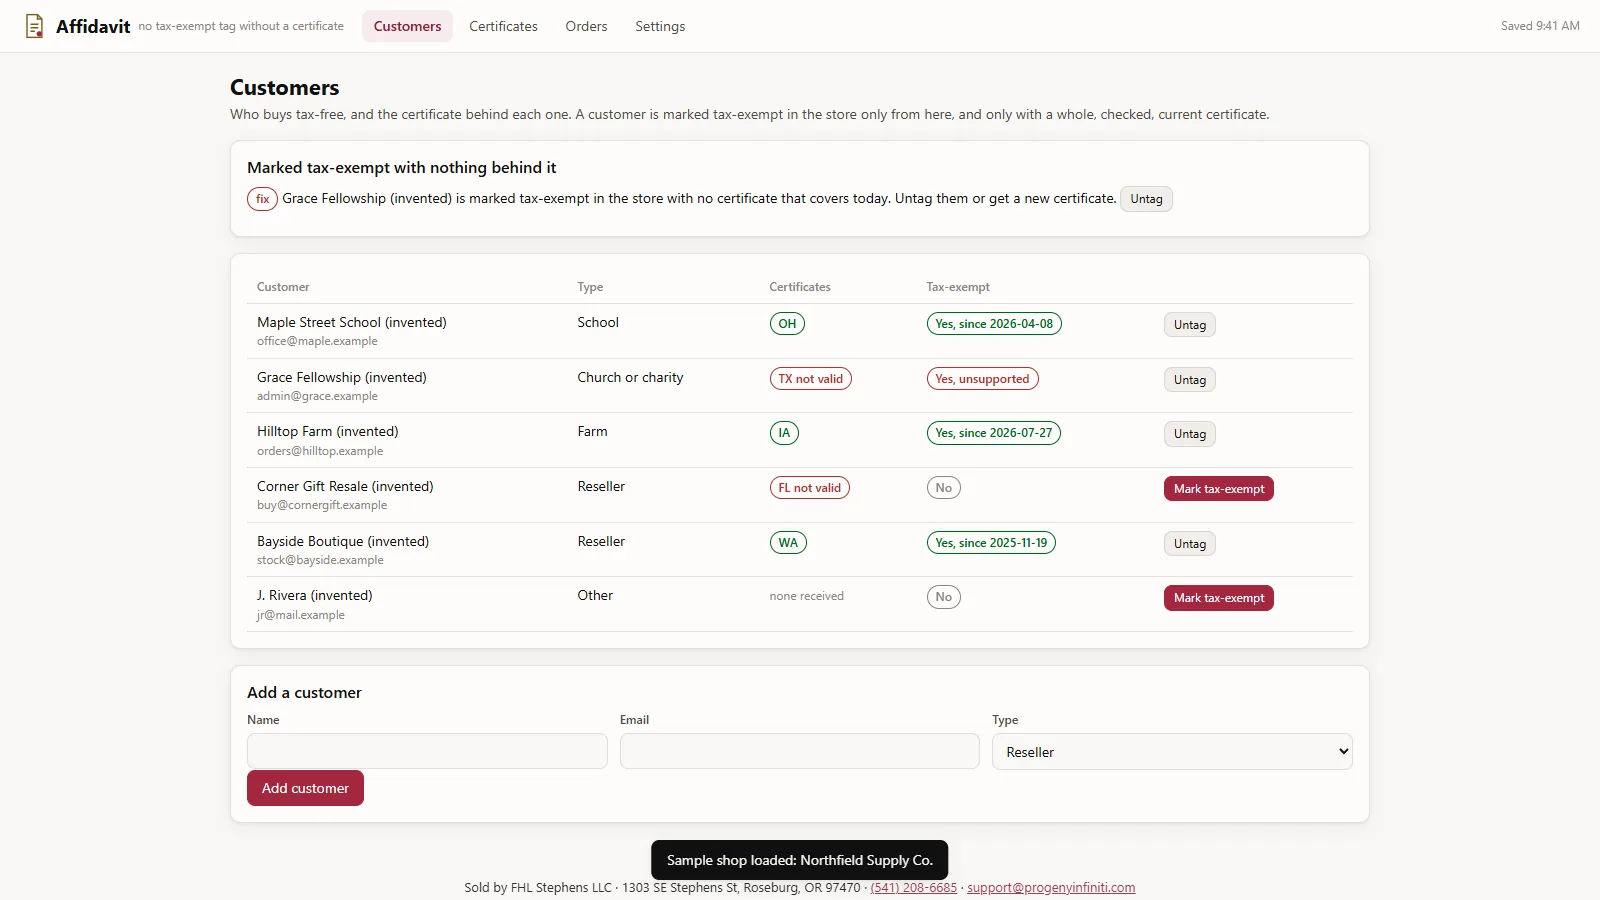Click the red "fix" badge for Grace Fellowship

(262, 199)
